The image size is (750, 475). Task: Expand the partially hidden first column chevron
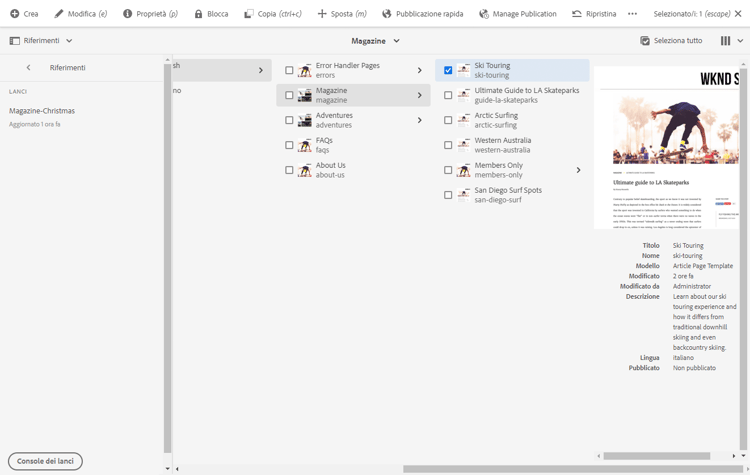(261, 70)
